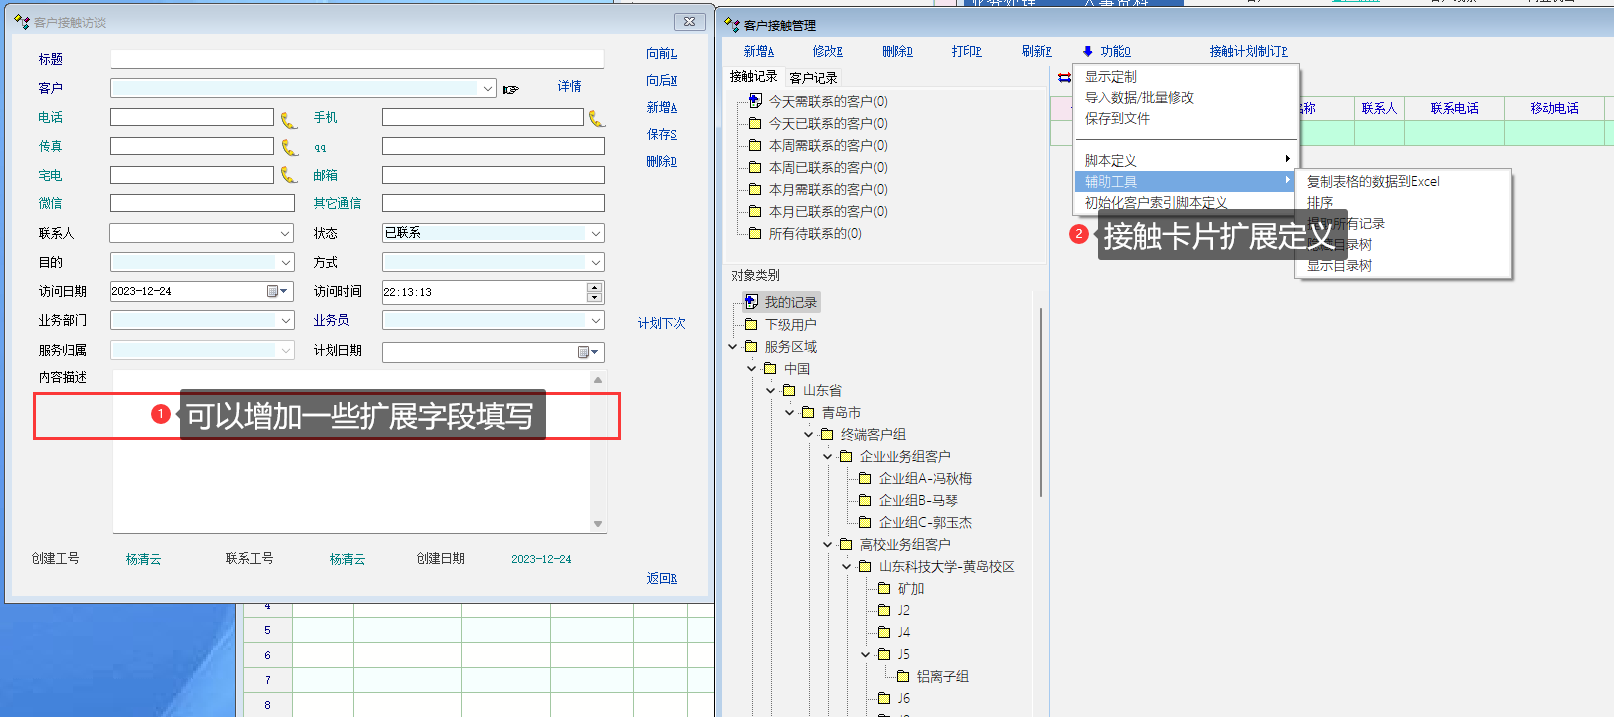1614x717 pixels.
Task: Expand the 联系人 combo box
Action: coord(285,233)
